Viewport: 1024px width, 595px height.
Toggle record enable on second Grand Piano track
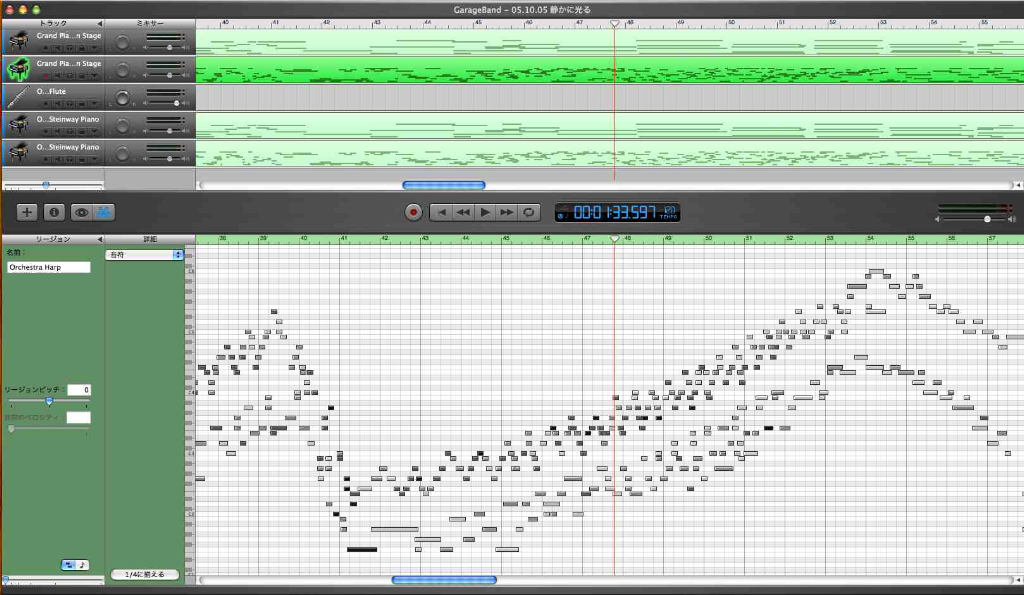pos(44,76)
